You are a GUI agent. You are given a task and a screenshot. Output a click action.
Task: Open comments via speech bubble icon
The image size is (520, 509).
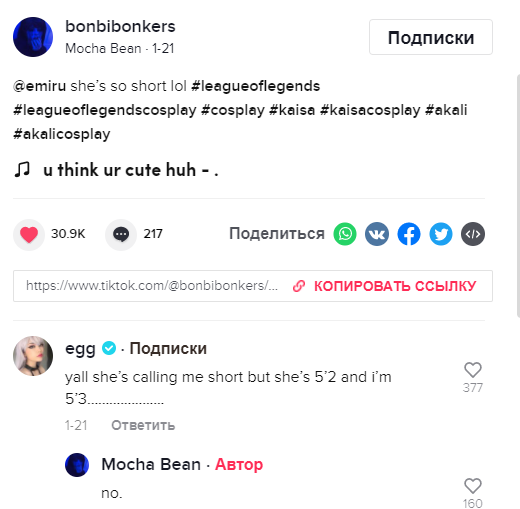click(x=121, y=234)
